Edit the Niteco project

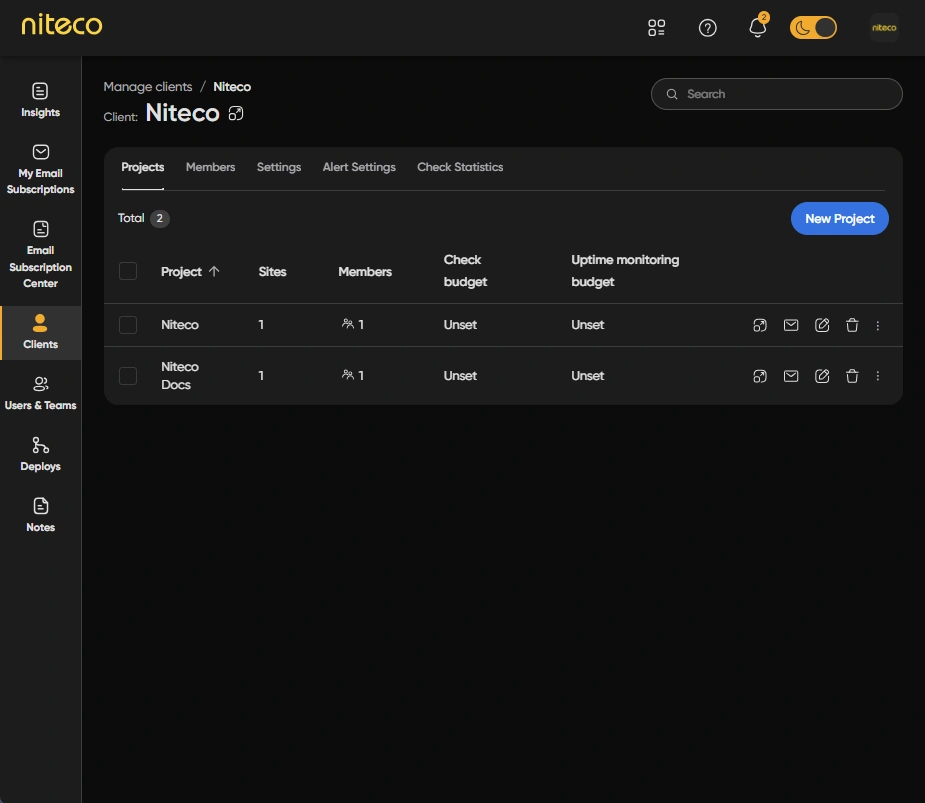(822, 325)
